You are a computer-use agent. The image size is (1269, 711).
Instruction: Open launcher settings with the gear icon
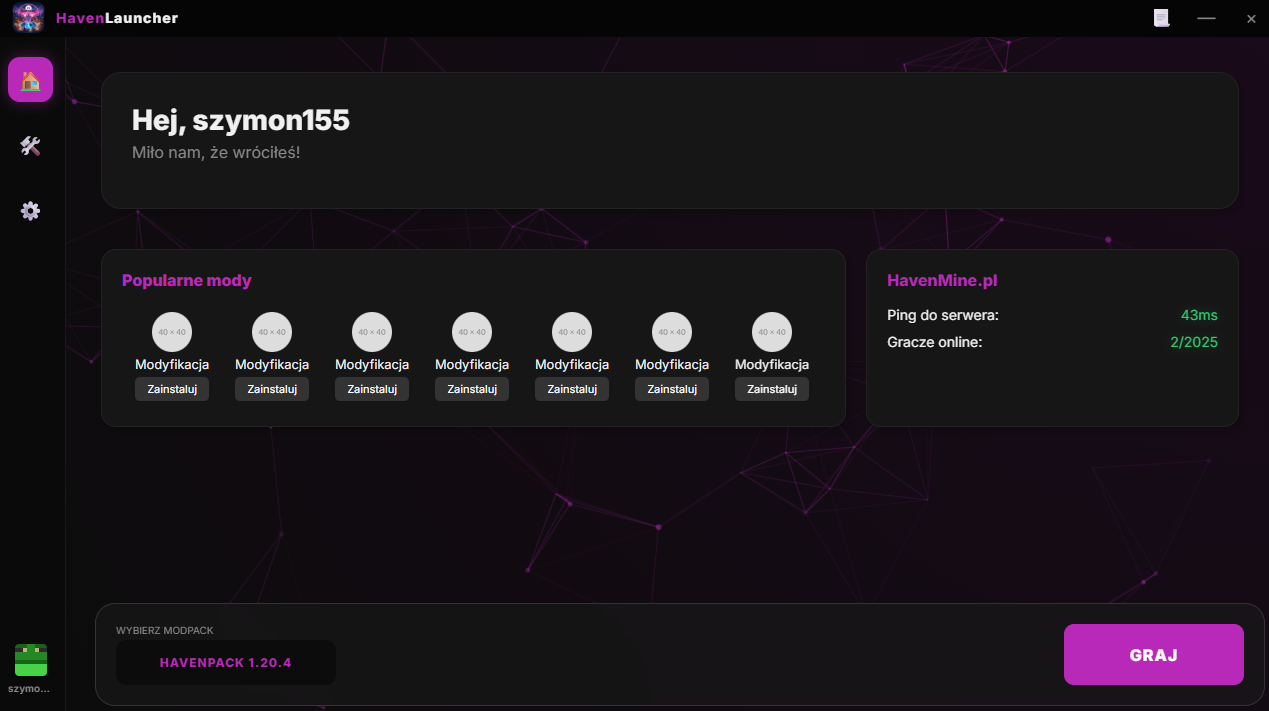[x=30, y=211]
